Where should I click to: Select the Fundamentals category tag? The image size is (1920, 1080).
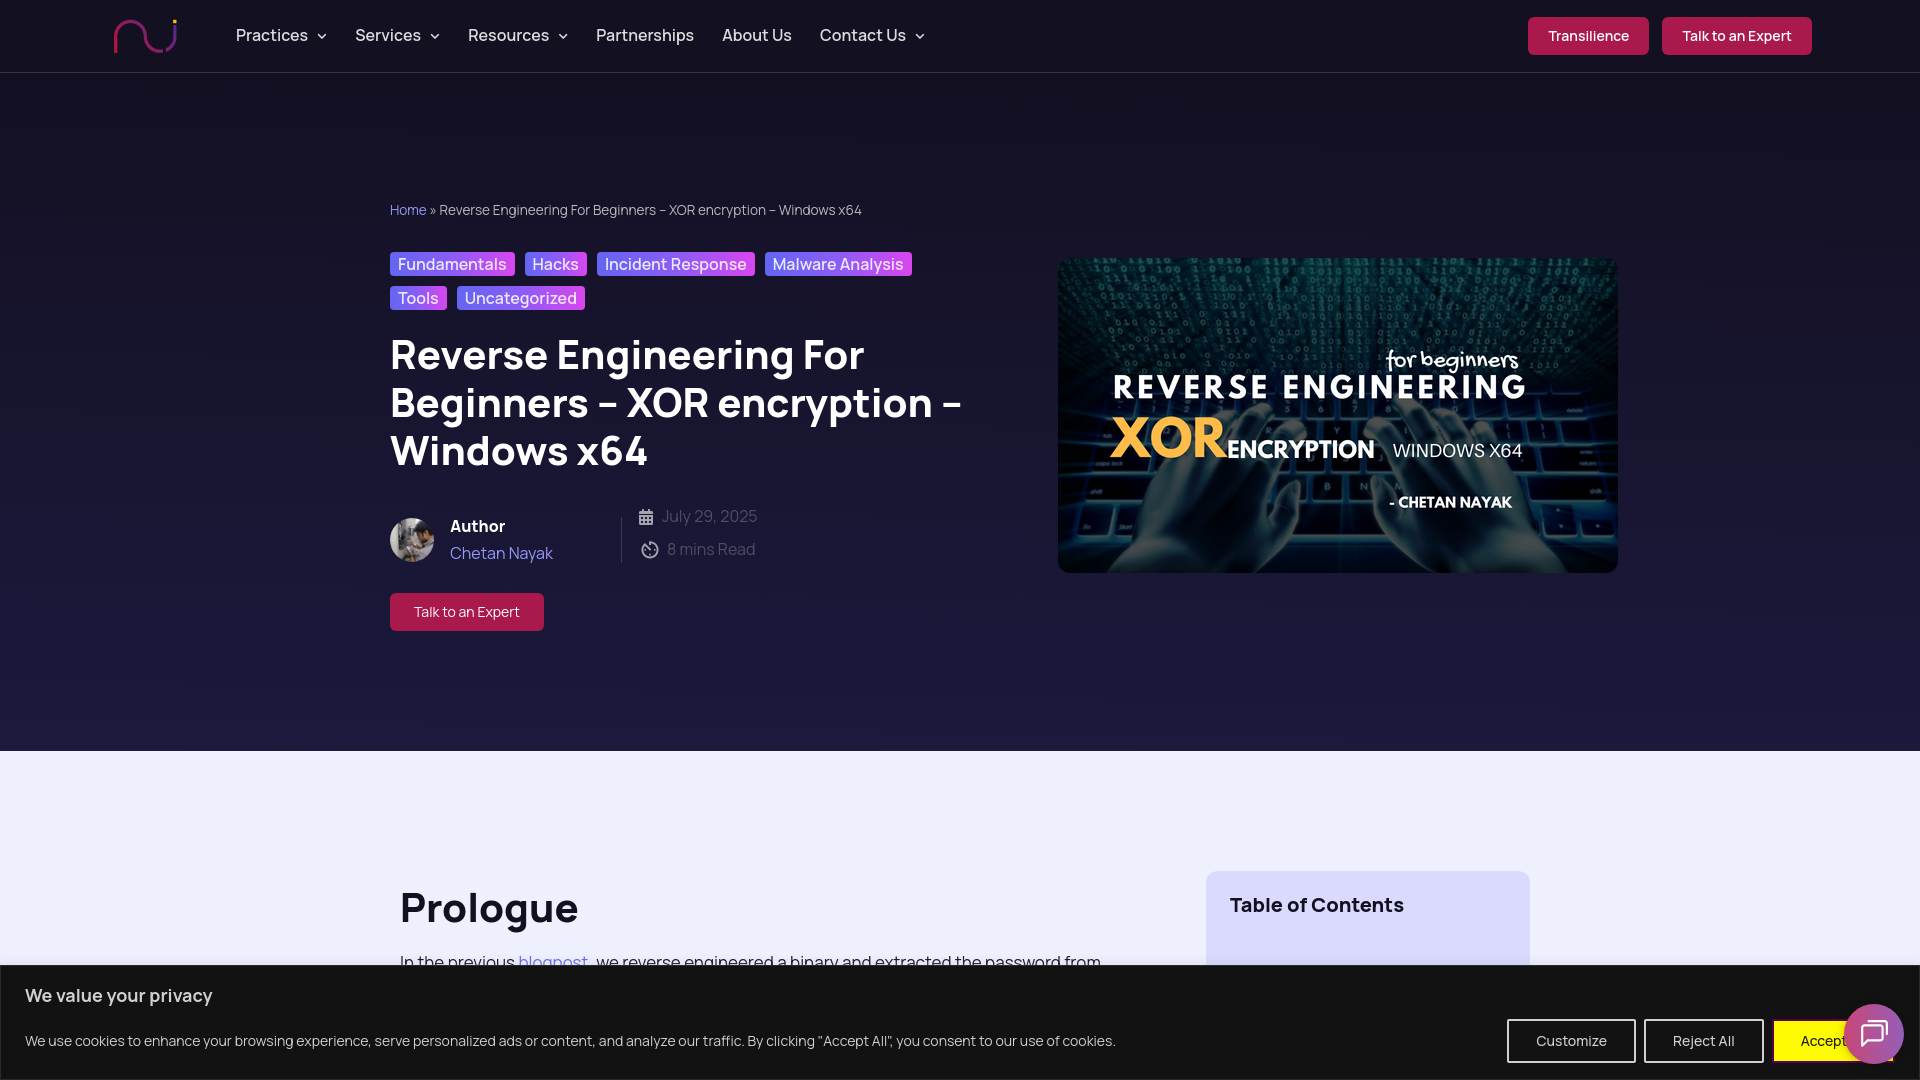click(452, 264)
